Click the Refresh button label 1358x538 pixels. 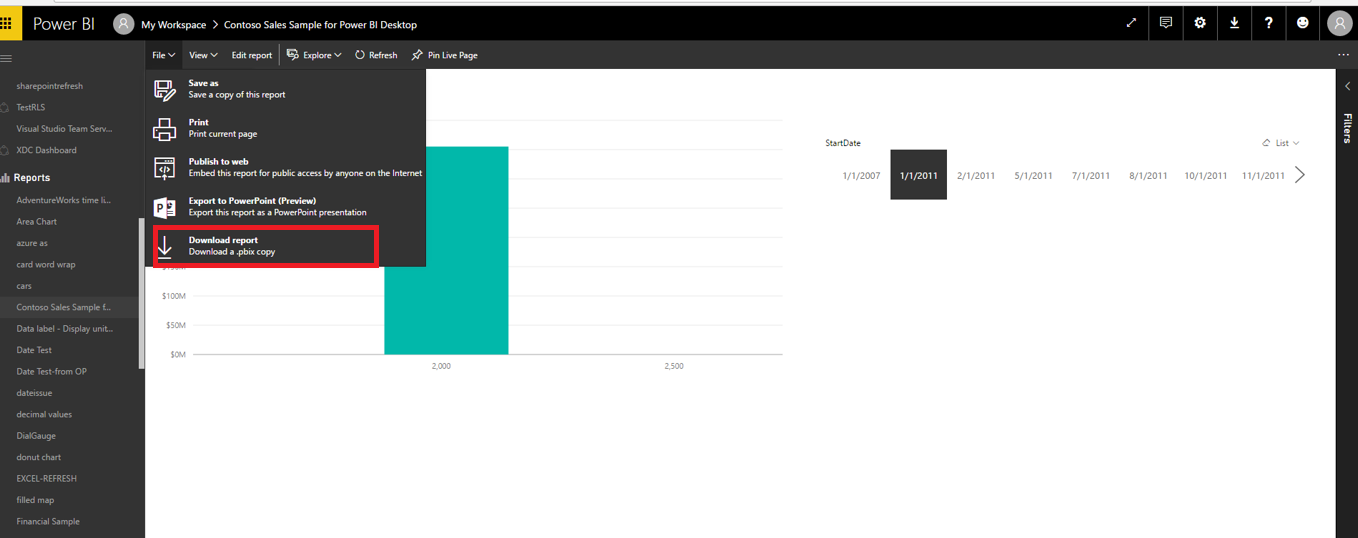pyautogui.click(x=383, y=55)
